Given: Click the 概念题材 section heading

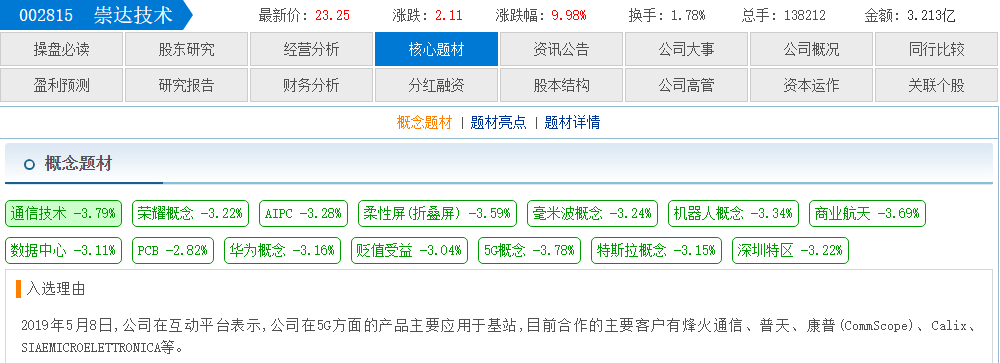Looking at the screenshot, I should (78, 165).
